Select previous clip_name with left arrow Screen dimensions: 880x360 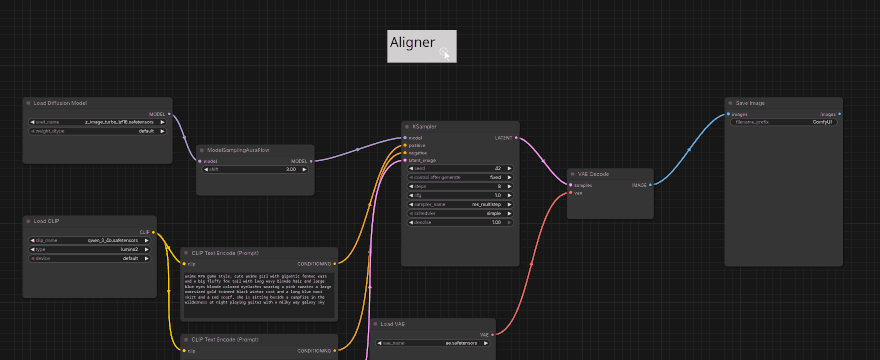pyautogui.click(x=33, y=240)
